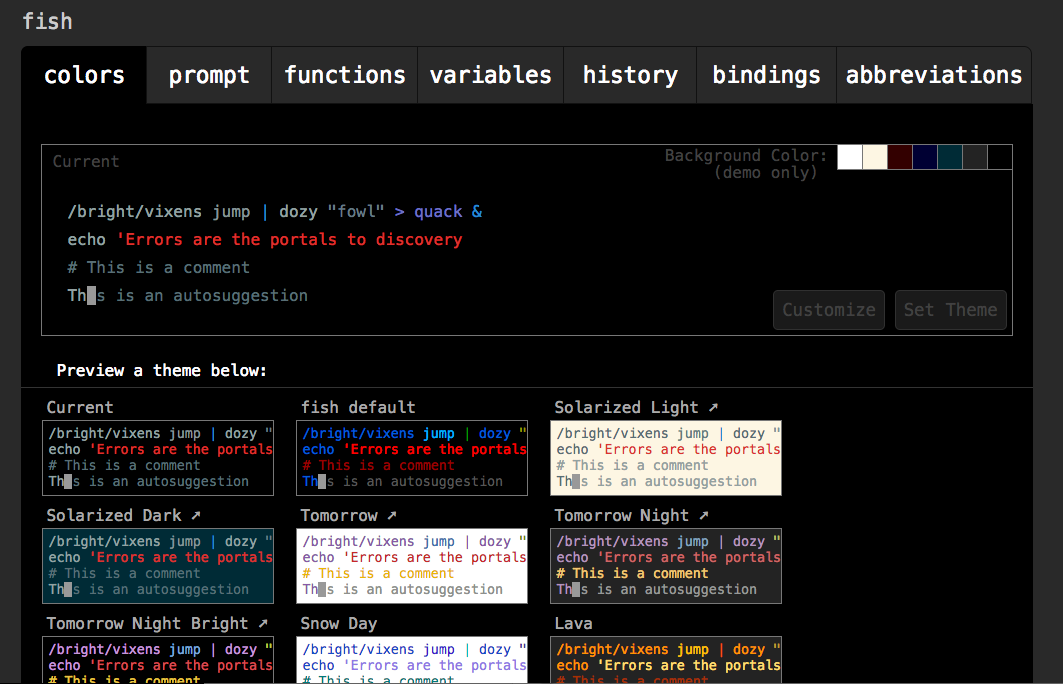Open the functions tab
This screenshot has width=1063, height=684.
344,75
